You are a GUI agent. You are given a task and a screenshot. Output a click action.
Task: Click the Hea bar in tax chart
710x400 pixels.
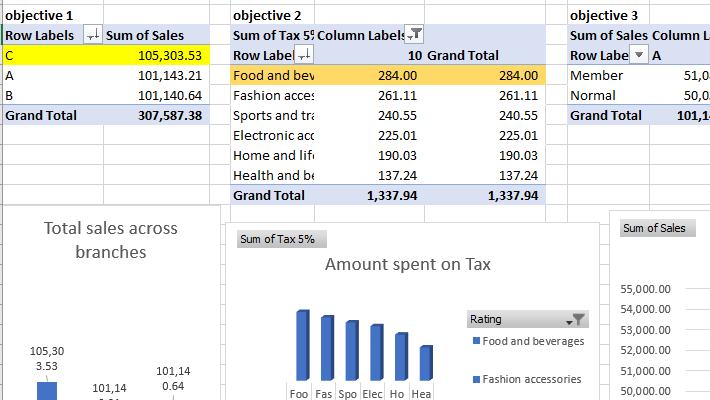pyautogui.click(x=425, y=363)
